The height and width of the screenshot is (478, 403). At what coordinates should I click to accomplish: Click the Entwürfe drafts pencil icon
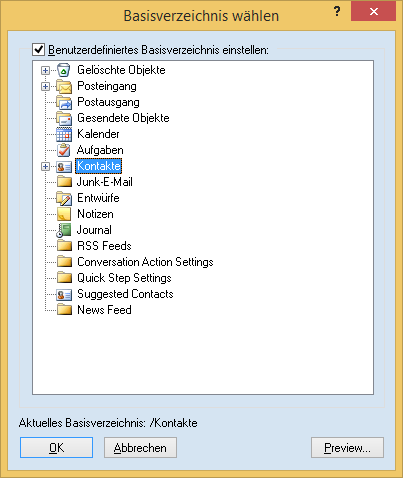coord(64,198)
